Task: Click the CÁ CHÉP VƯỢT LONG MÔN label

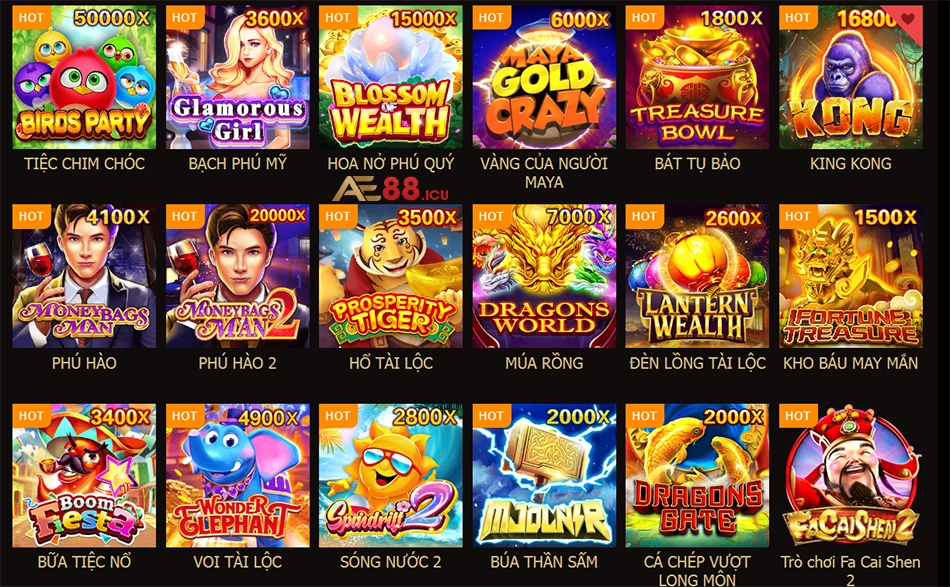Action: (x=697, y=571)
